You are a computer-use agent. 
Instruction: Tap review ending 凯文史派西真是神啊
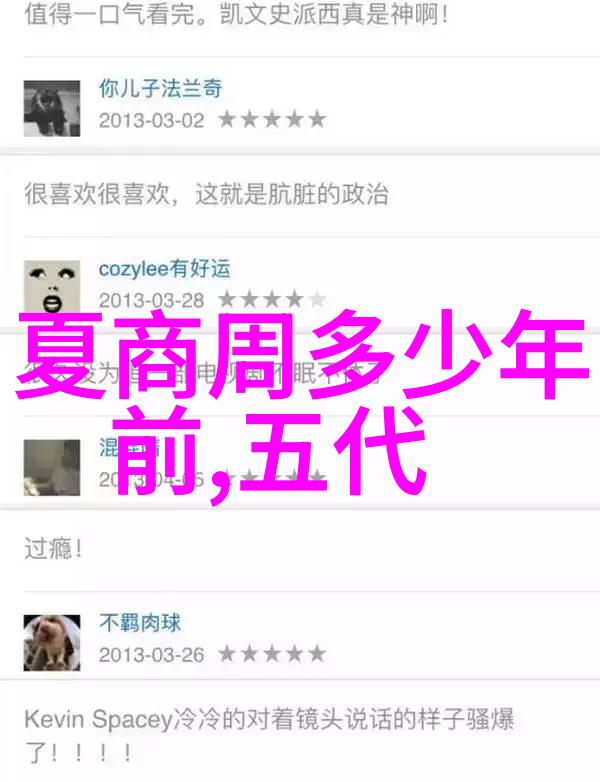pyautogui.click(x=236, y=14)
